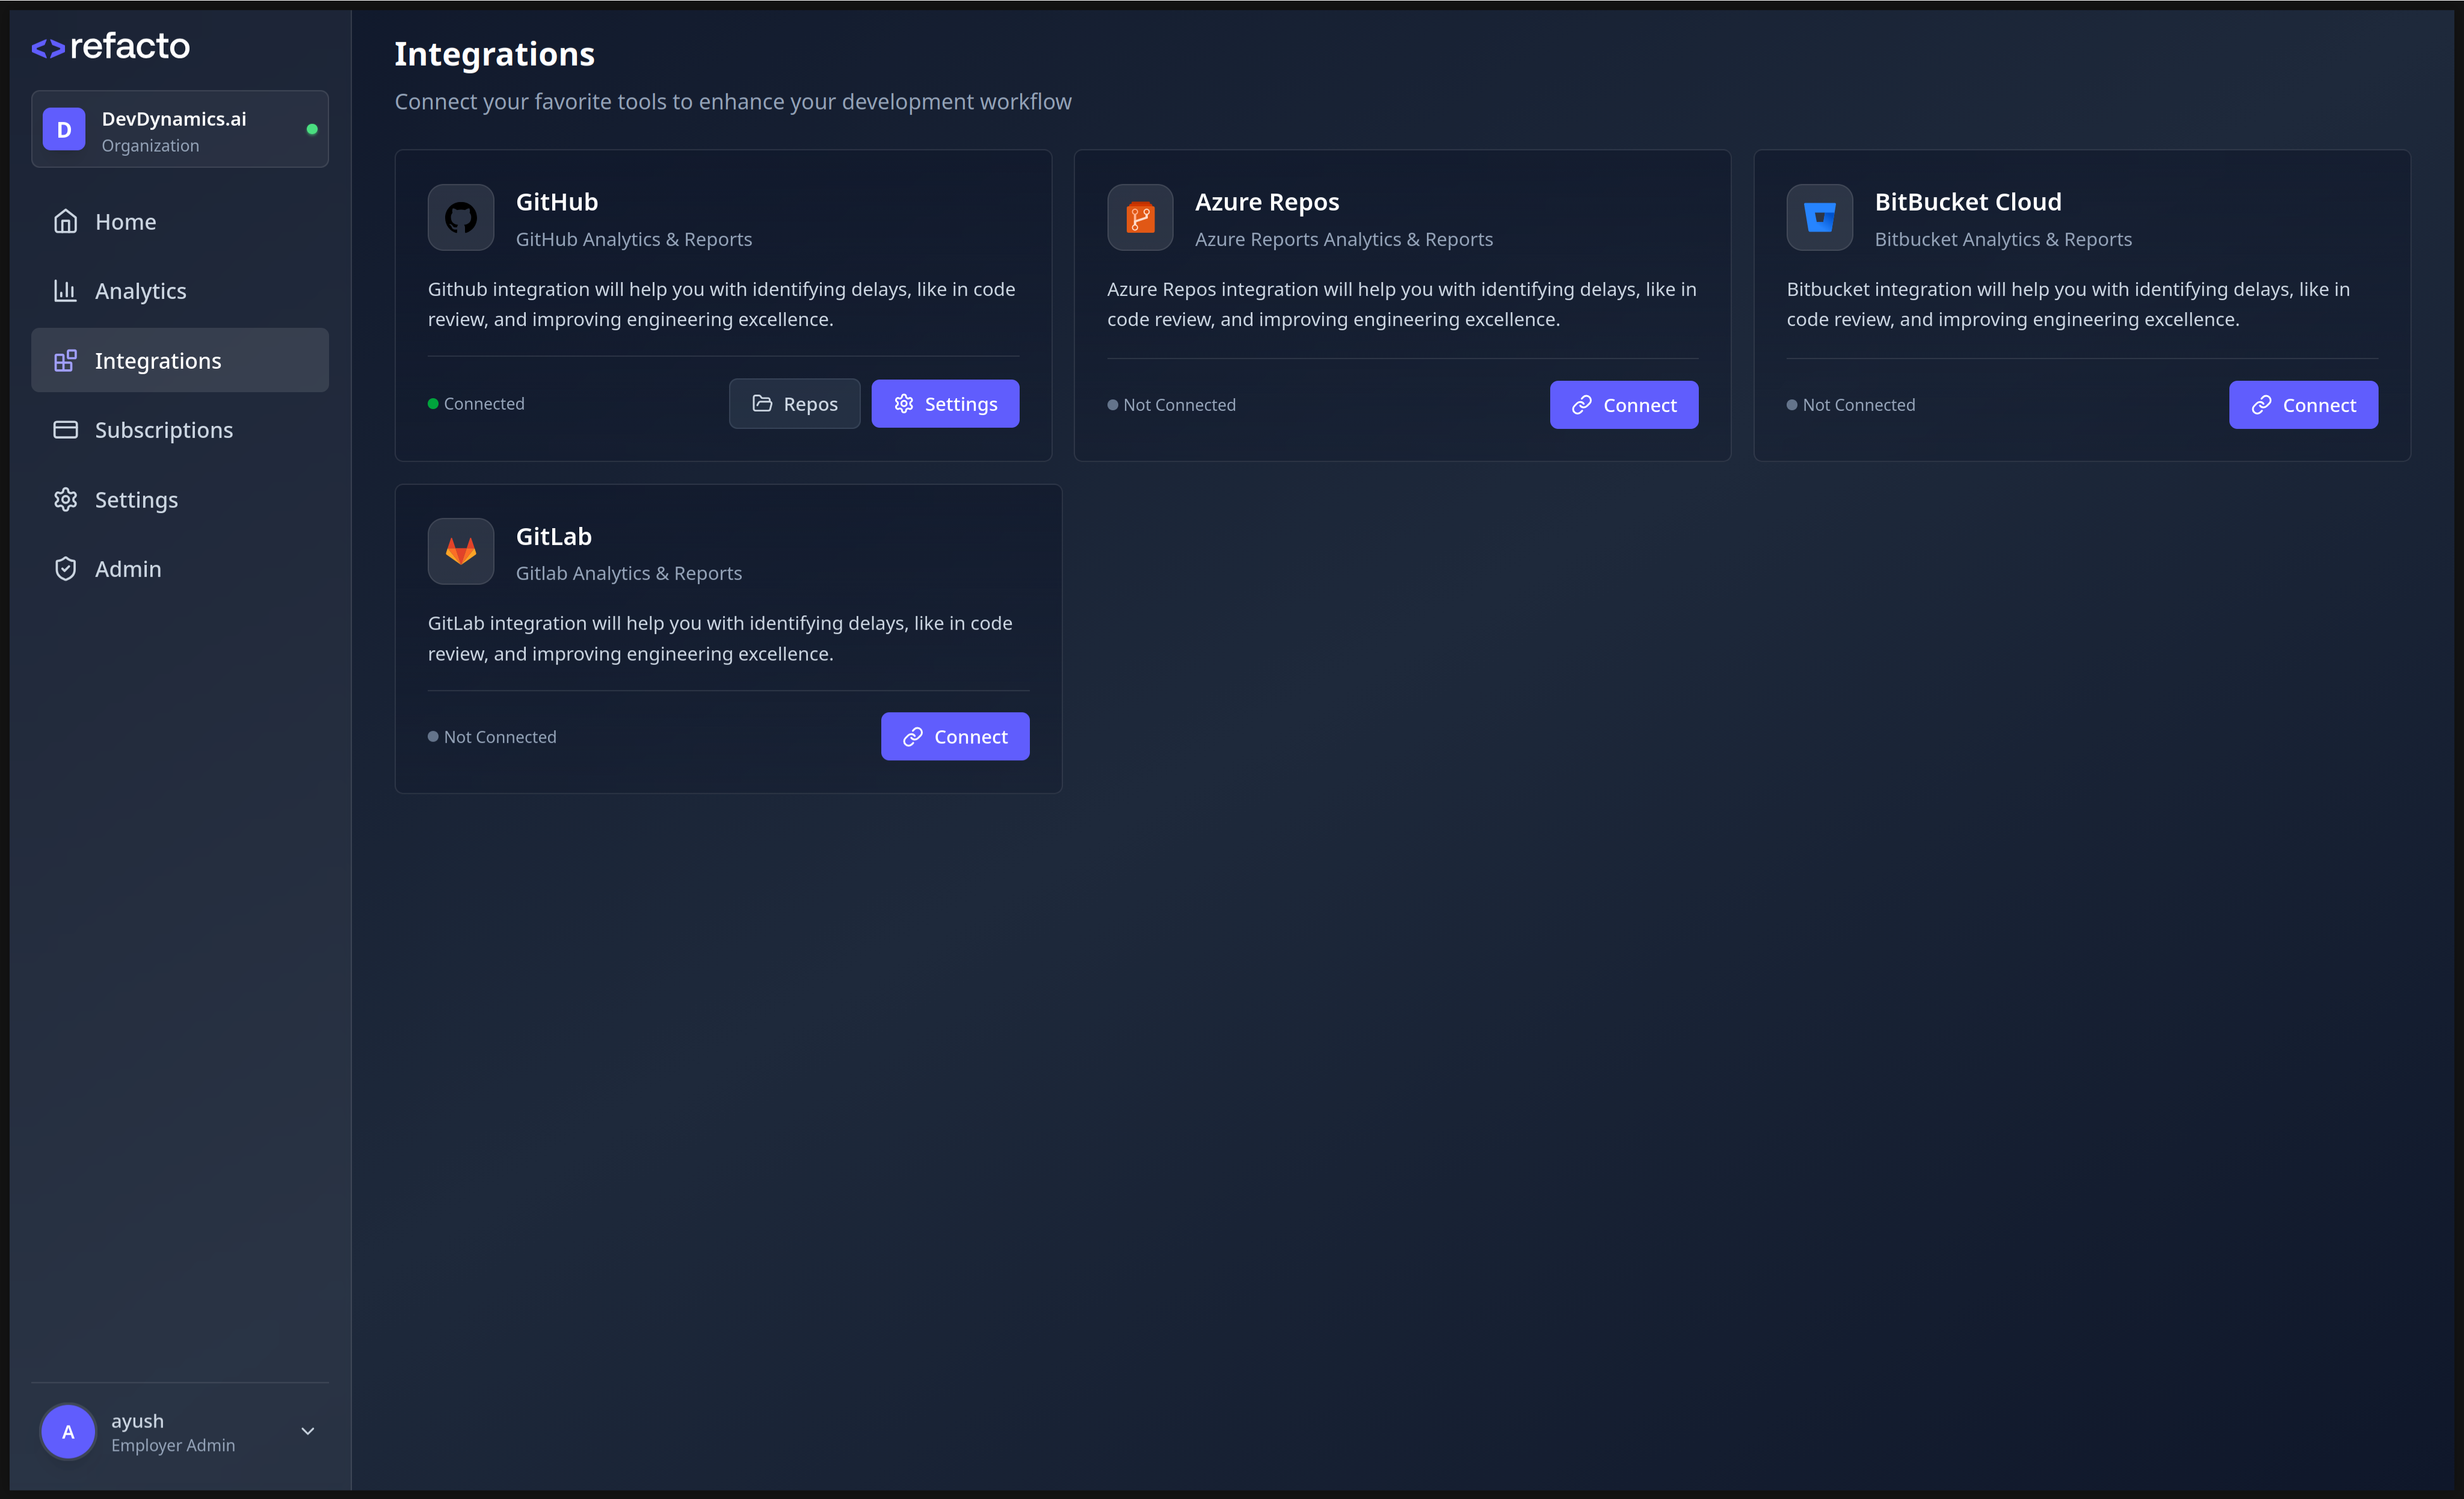Click the GitHub logo icon

[461, 217]
